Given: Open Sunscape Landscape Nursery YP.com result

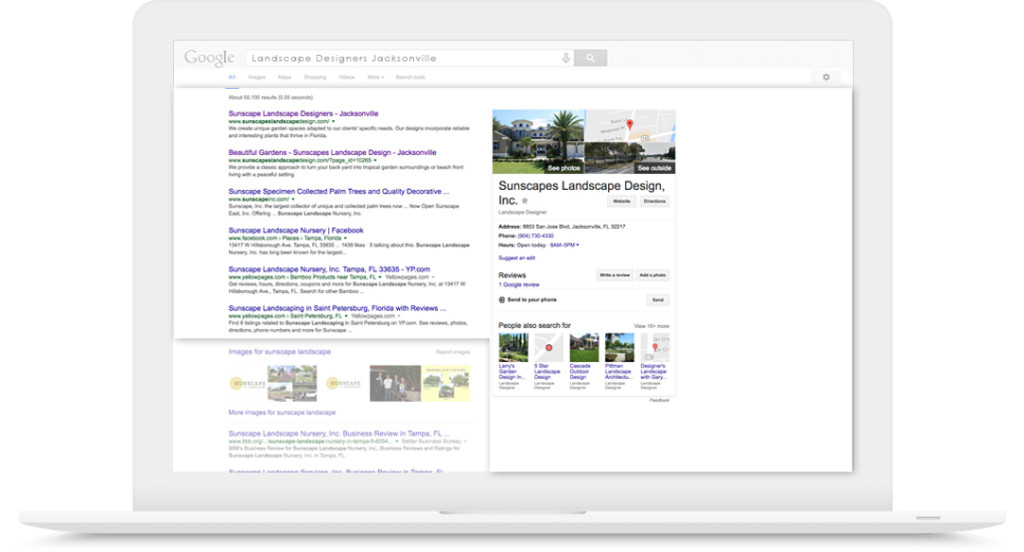Looking at the screenshot, I should pos(329,268).
